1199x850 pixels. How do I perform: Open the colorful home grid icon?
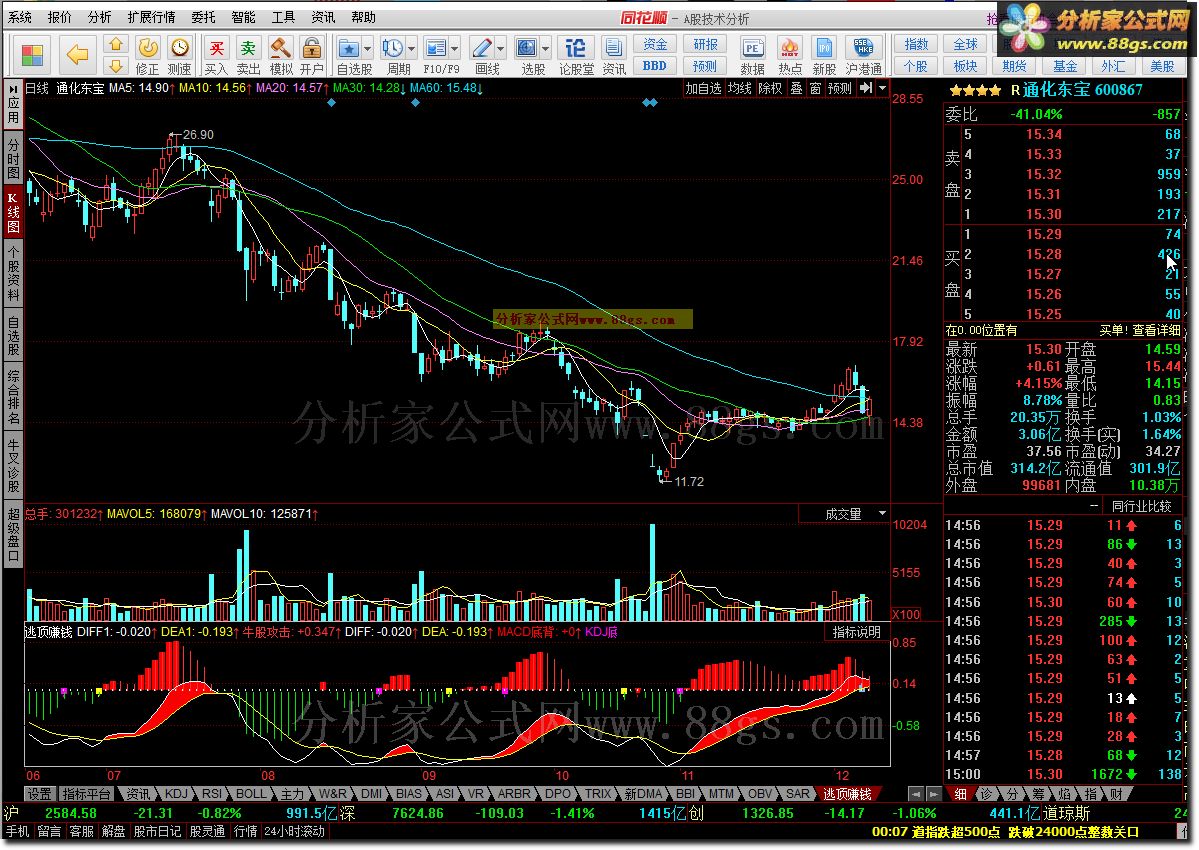point(32,55)
